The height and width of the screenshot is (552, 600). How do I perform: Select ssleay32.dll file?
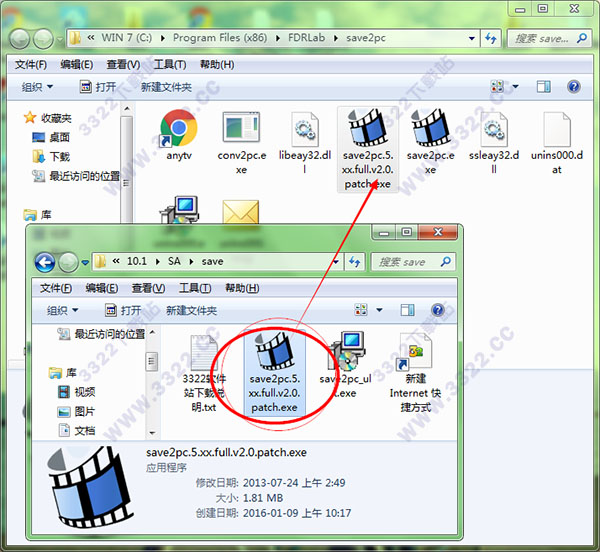pos(494,141)
